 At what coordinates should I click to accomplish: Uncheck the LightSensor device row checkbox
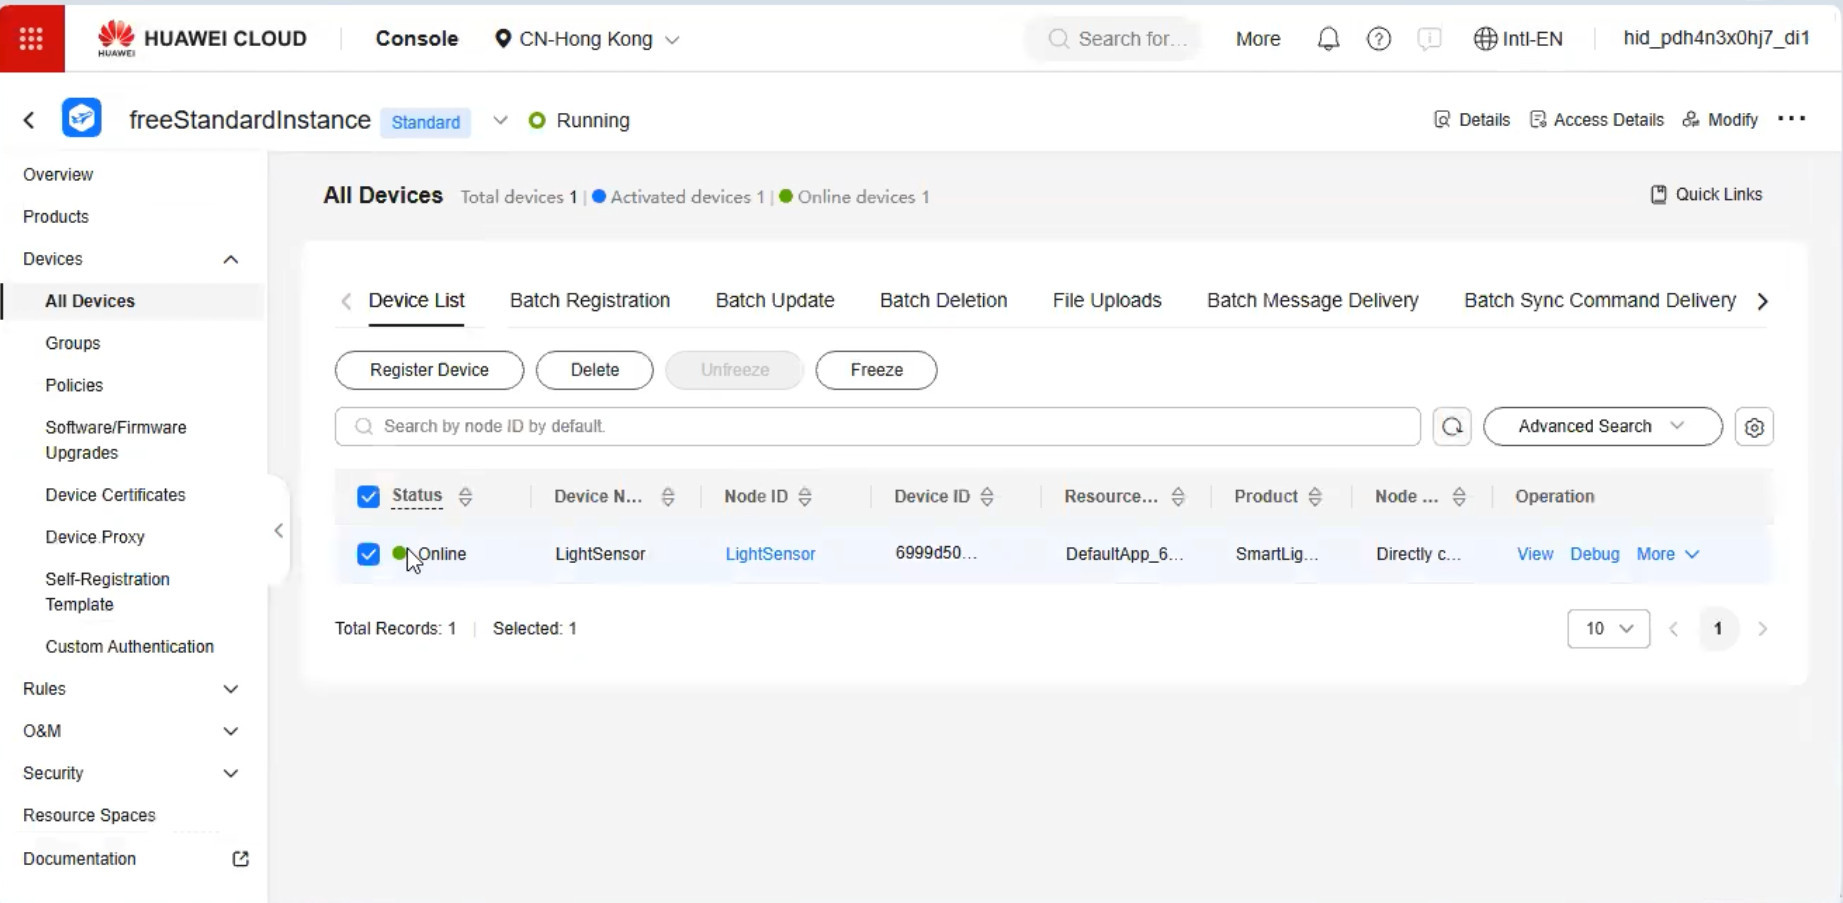(368, 554)
